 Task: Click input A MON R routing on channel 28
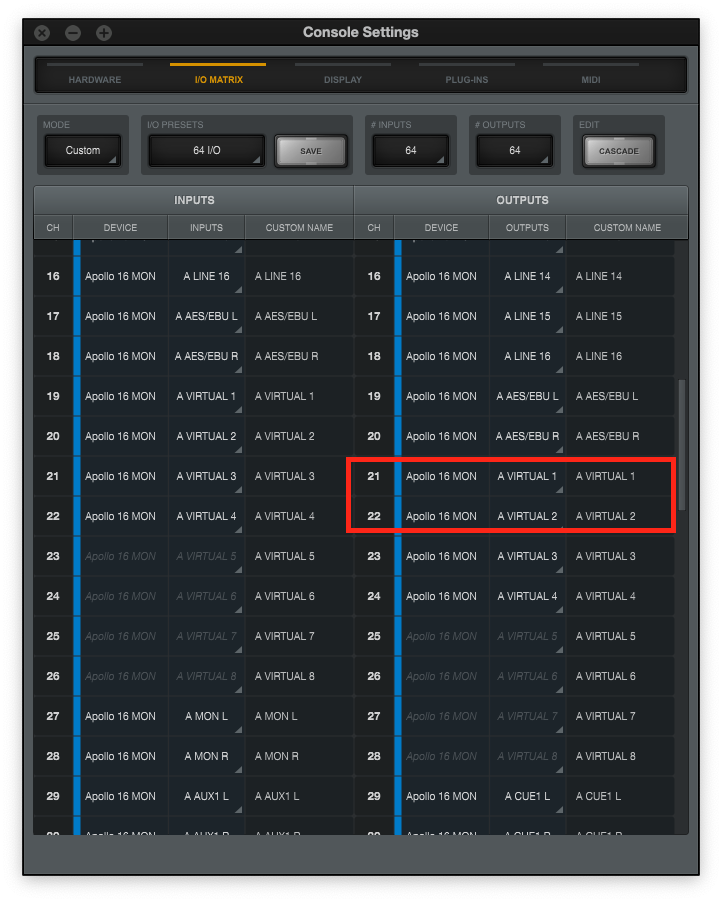[207, 756]
